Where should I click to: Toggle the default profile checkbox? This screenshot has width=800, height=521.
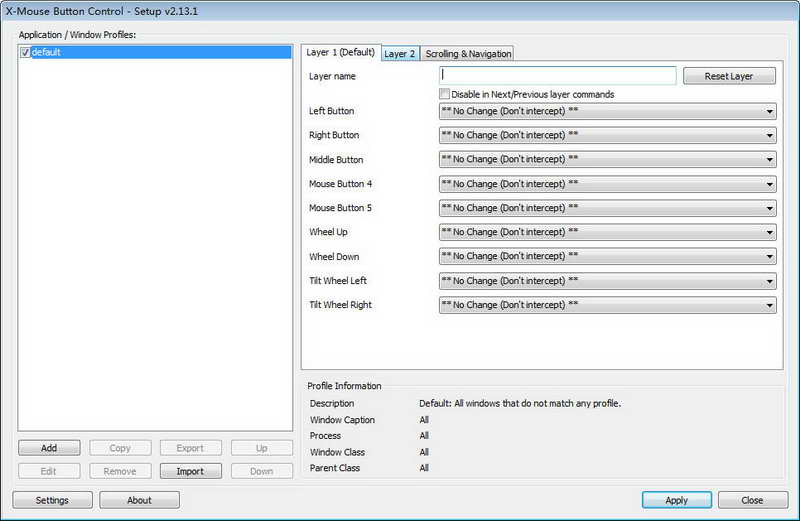[x=25, y=53]
